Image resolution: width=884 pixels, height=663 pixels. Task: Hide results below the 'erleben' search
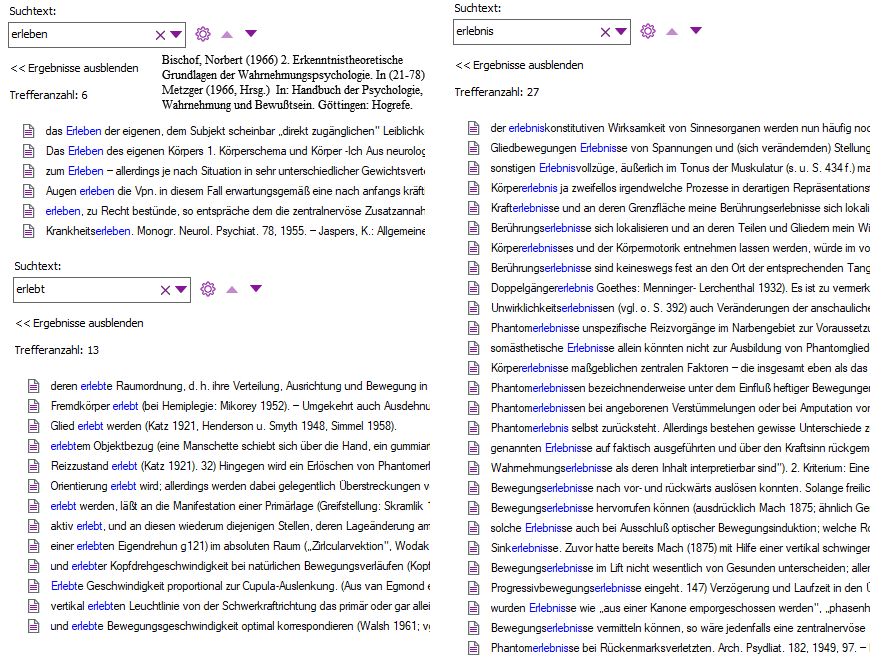[x=74, y=68]
